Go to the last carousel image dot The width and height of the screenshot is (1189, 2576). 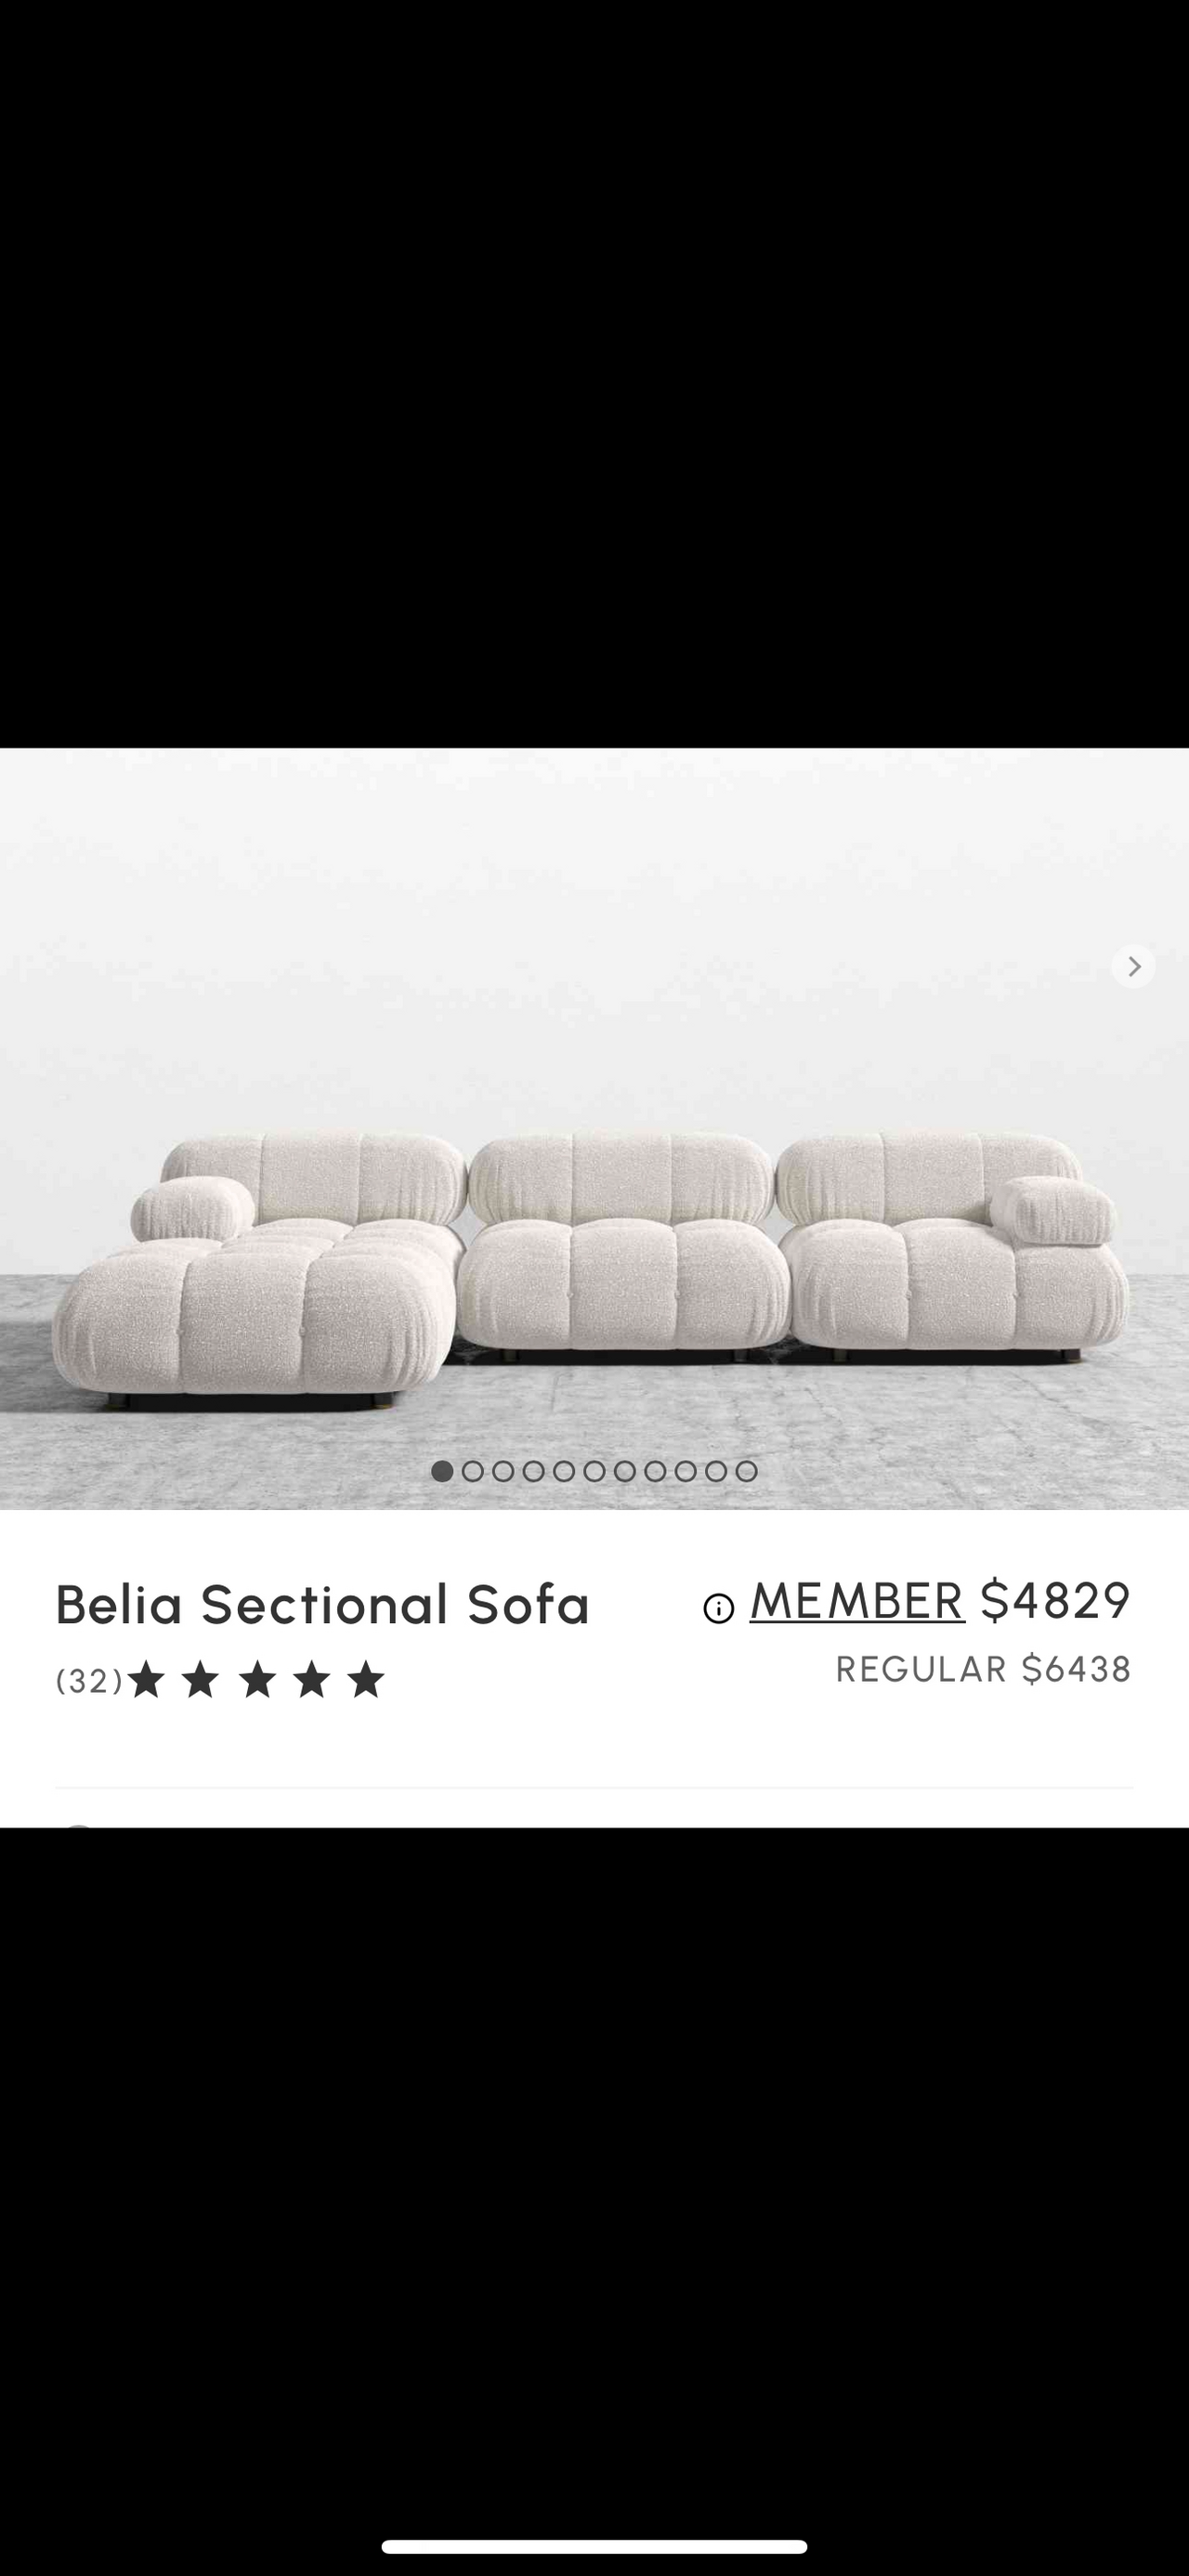tap(746, 1471)
